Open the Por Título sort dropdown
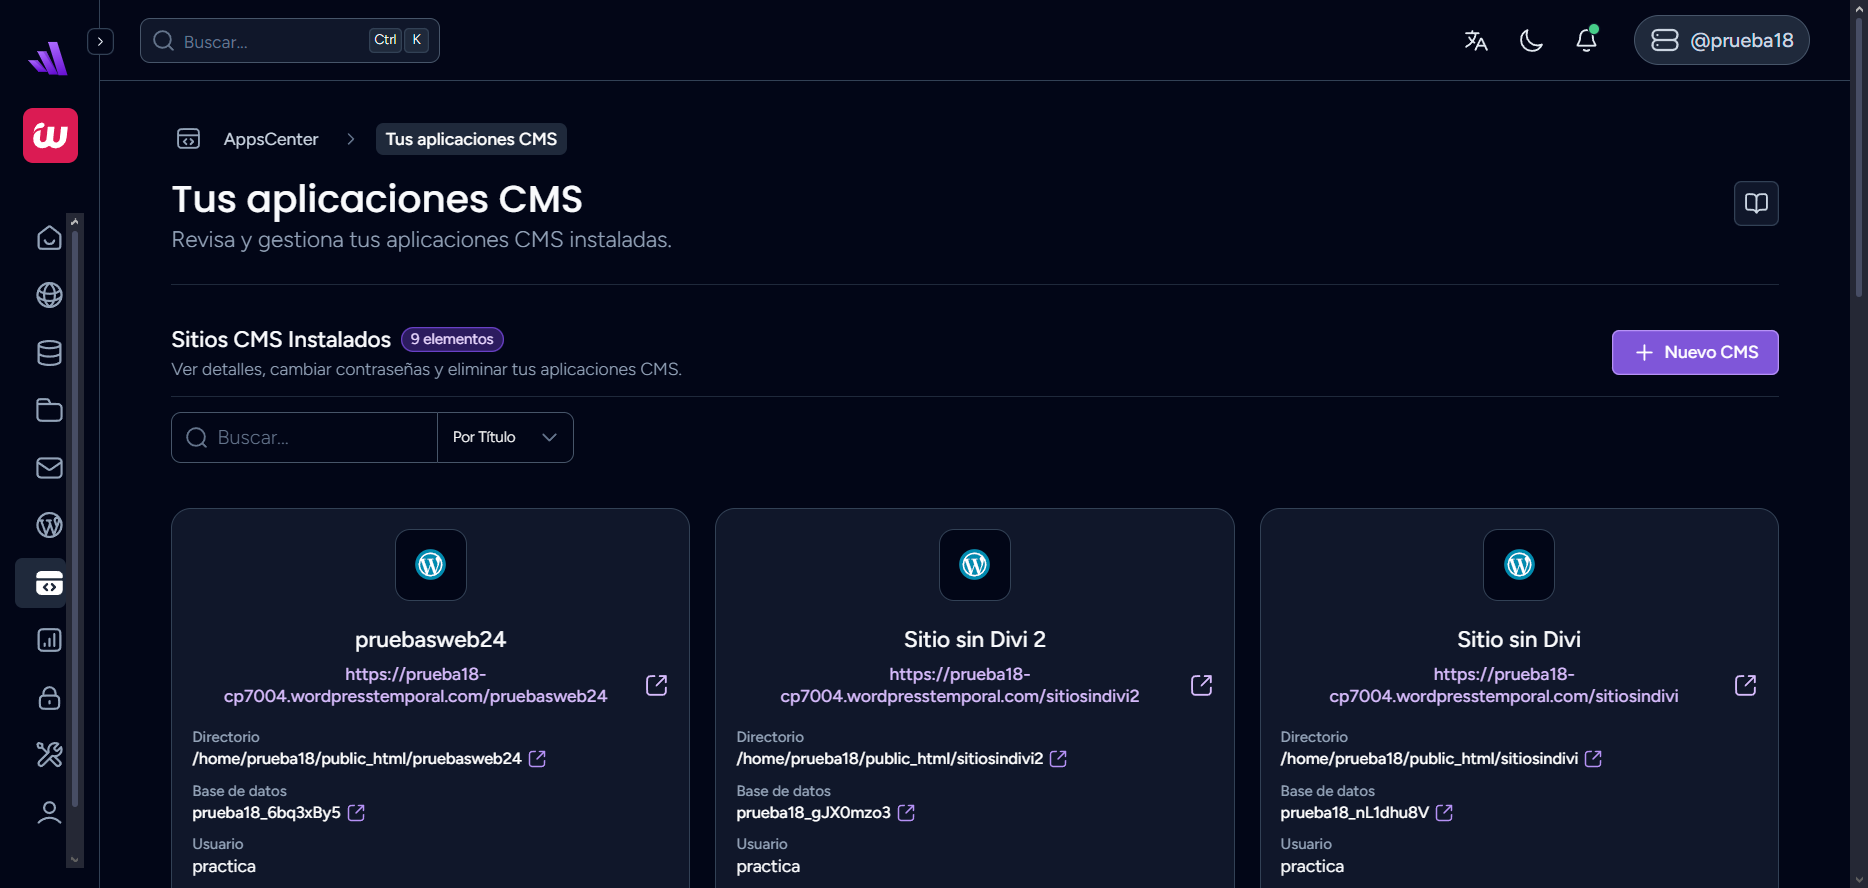The image size is (1868, 888). click(x=505, y=438)
